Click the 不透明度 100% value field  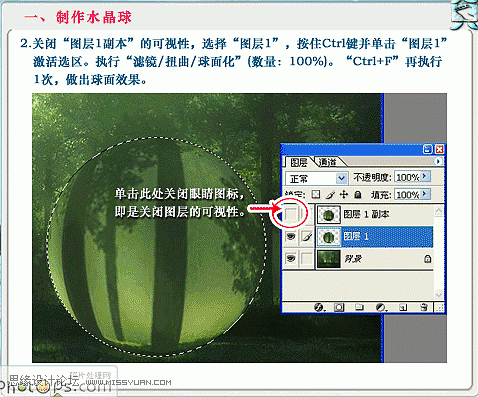pos(407,177)
